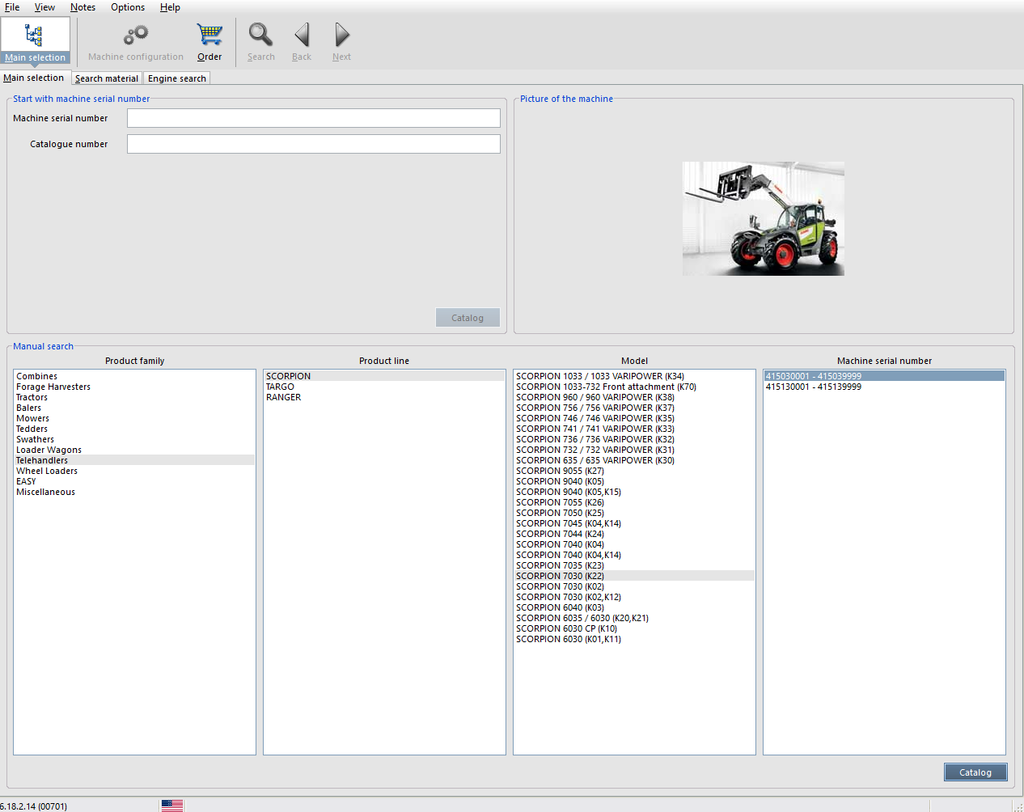This screenshot has height=812, width=1024.
Task: Open the File menu
Action: [x=12, y=7]
